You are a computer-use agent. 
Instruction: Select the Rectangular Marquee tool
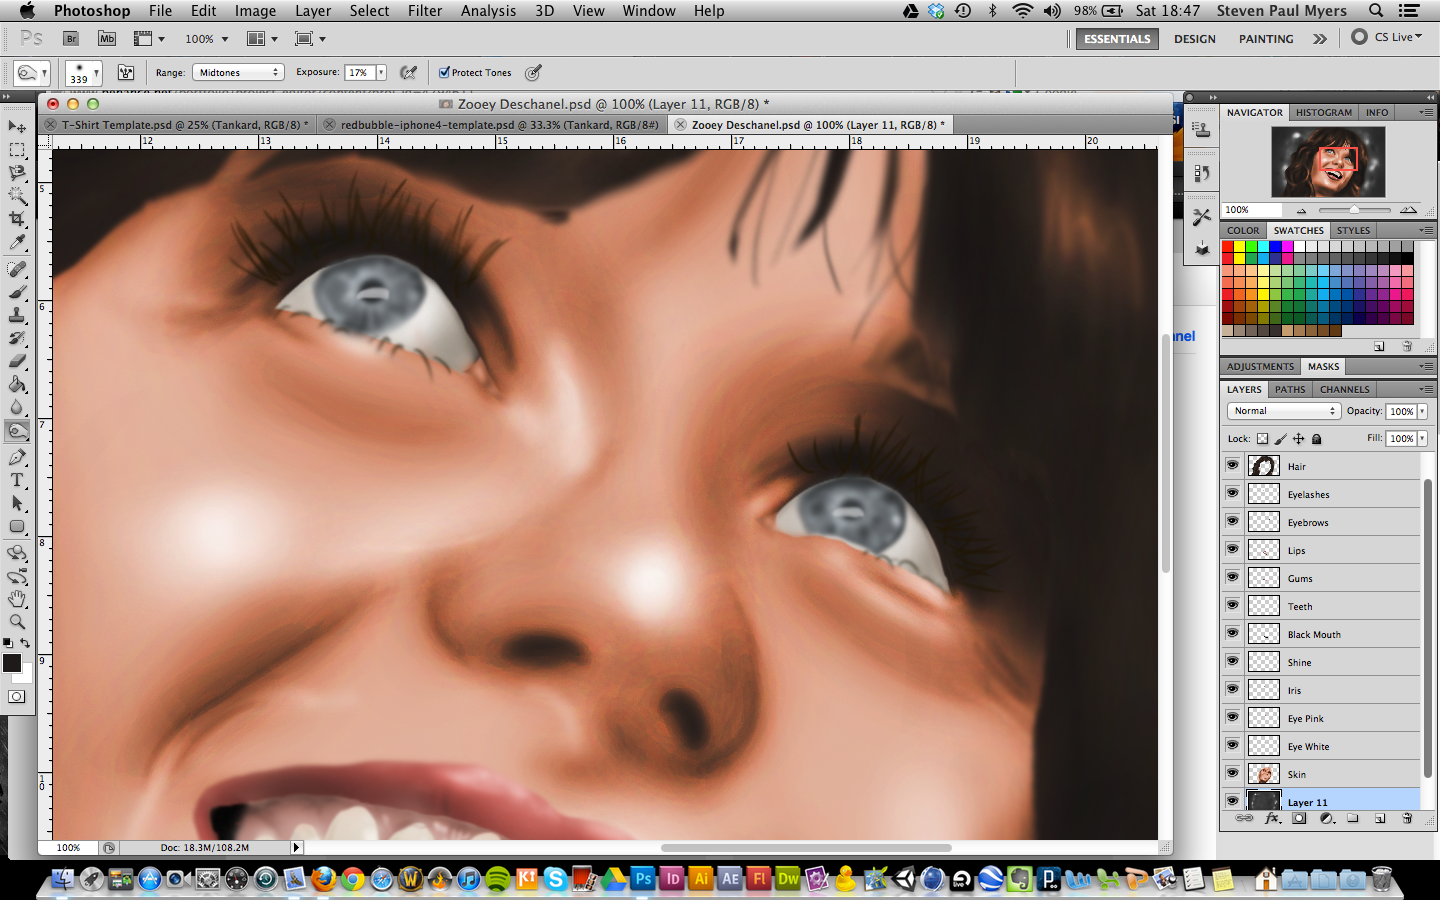17,150
